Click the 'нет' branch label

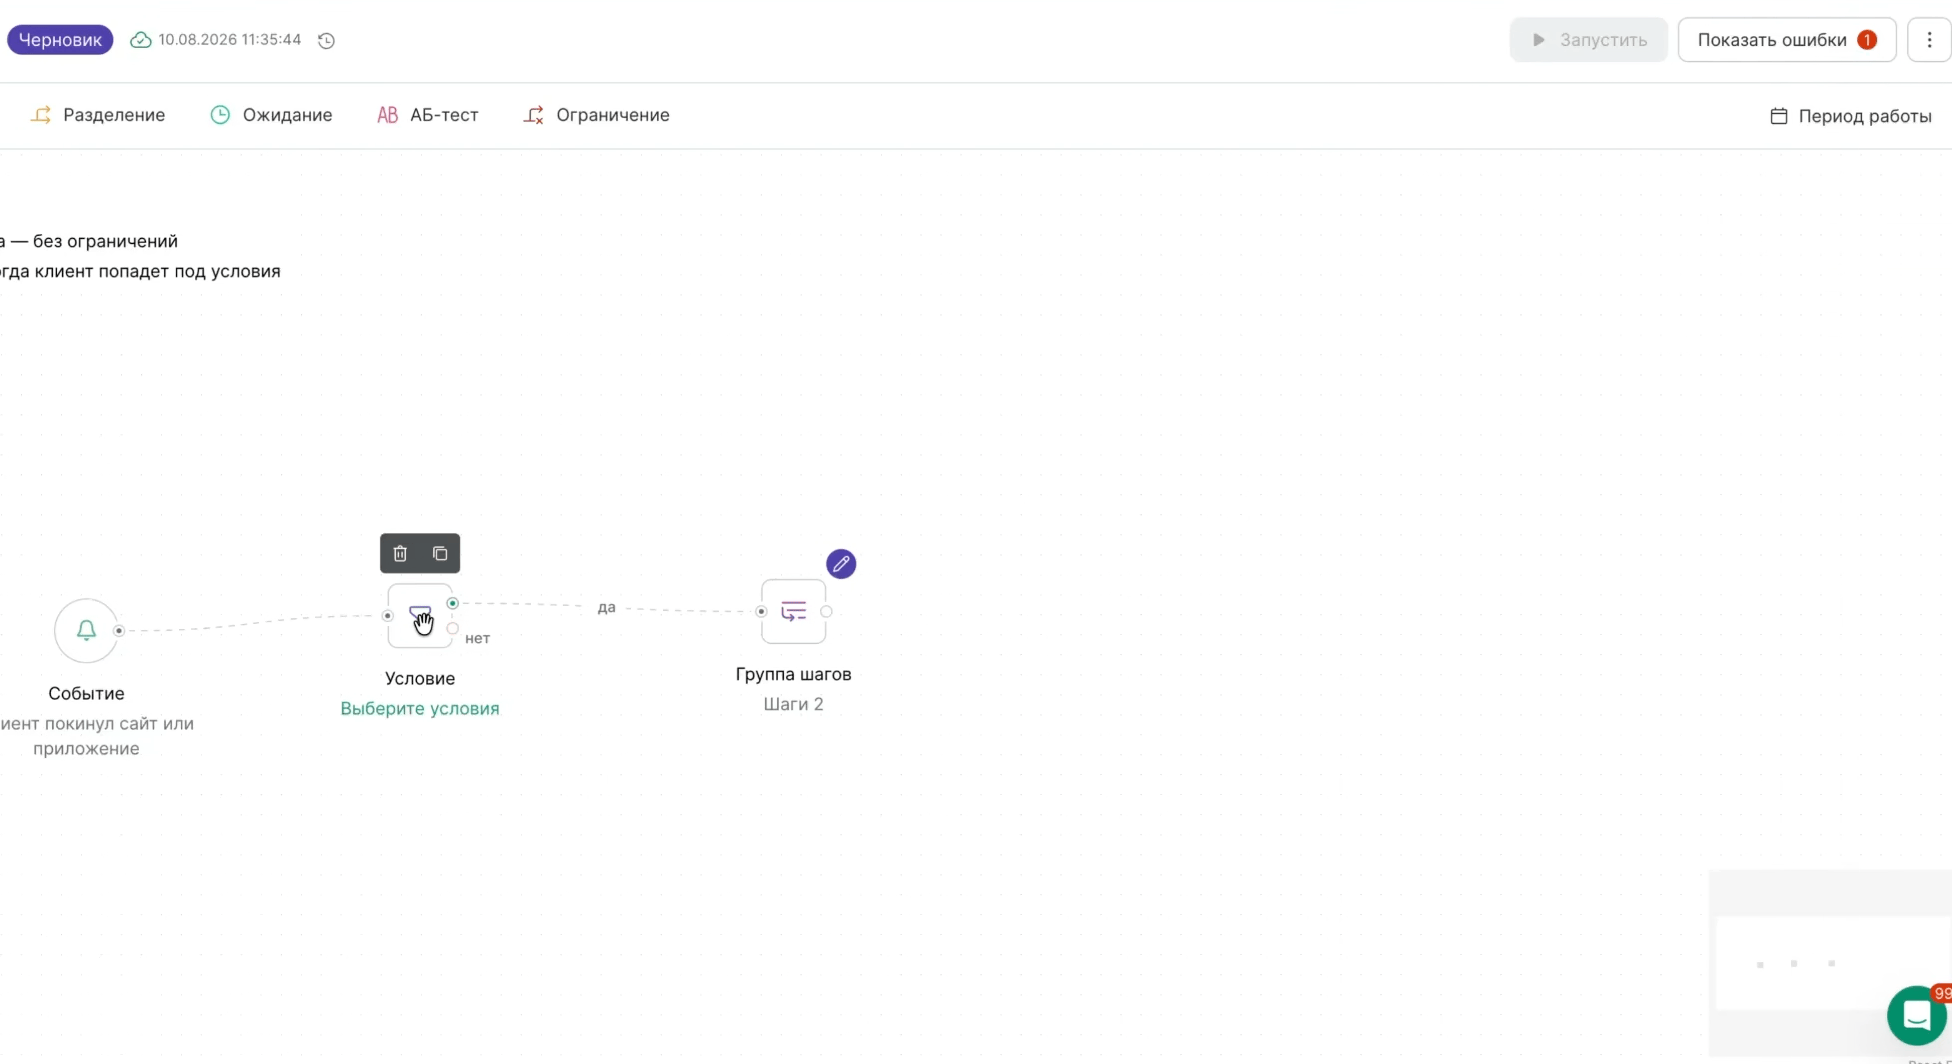click(x=478, y=638)
